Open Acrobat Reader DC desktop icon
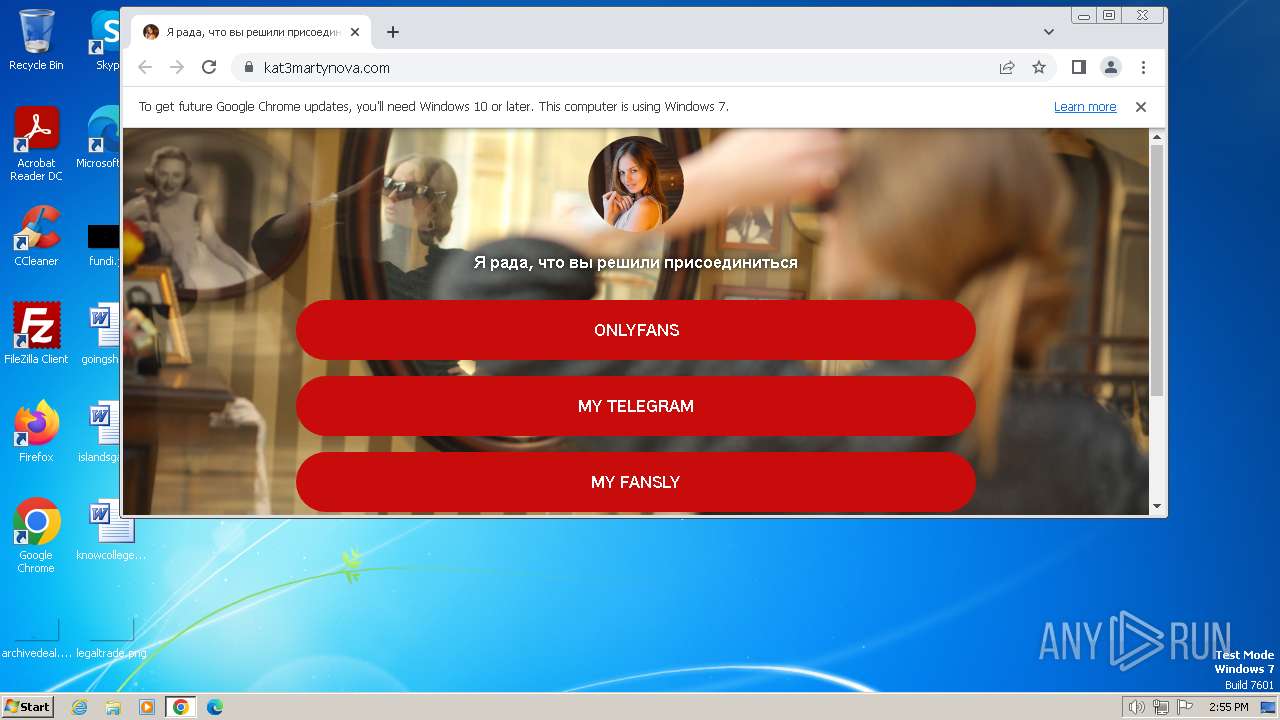The height and width of the screenshot is (720, 1280). pos(36,144)
